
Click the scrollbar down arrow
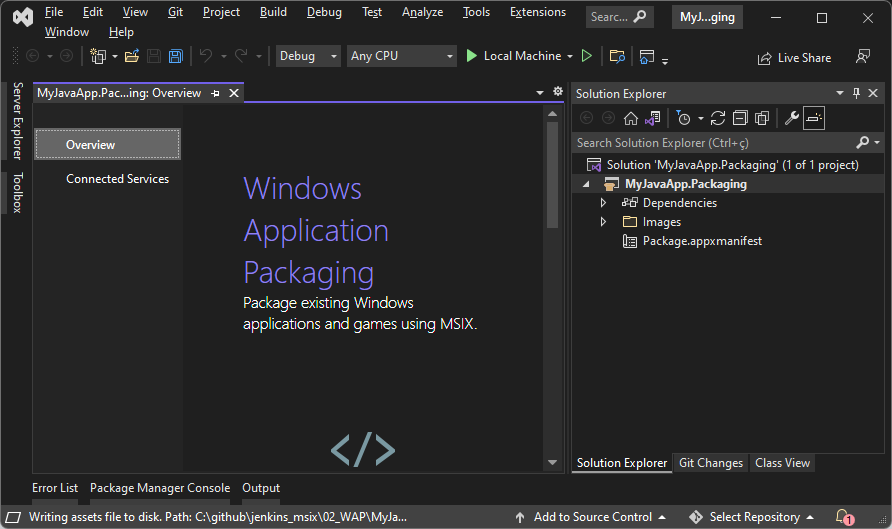click(552, 462)
